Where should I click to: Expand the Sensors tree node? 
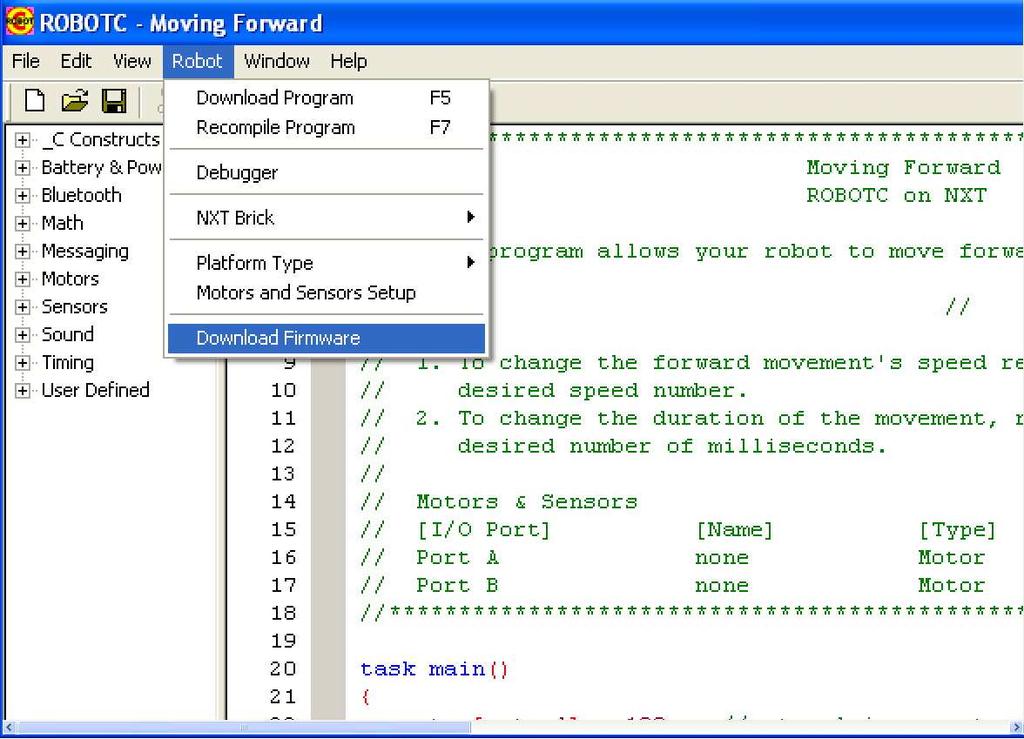pyautogui.click(x=22, y=307)
